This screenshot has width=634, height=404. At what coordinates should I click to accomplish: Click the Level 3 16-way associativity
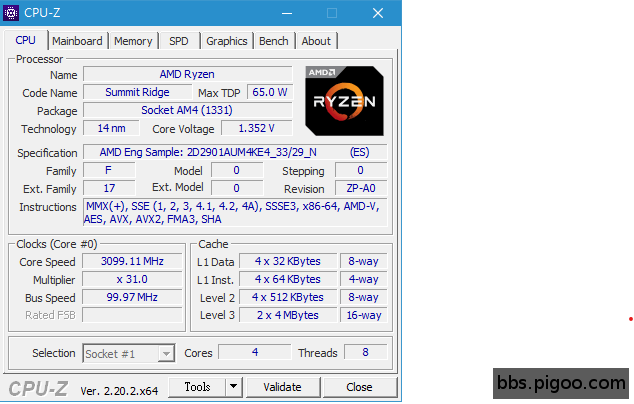363,315
